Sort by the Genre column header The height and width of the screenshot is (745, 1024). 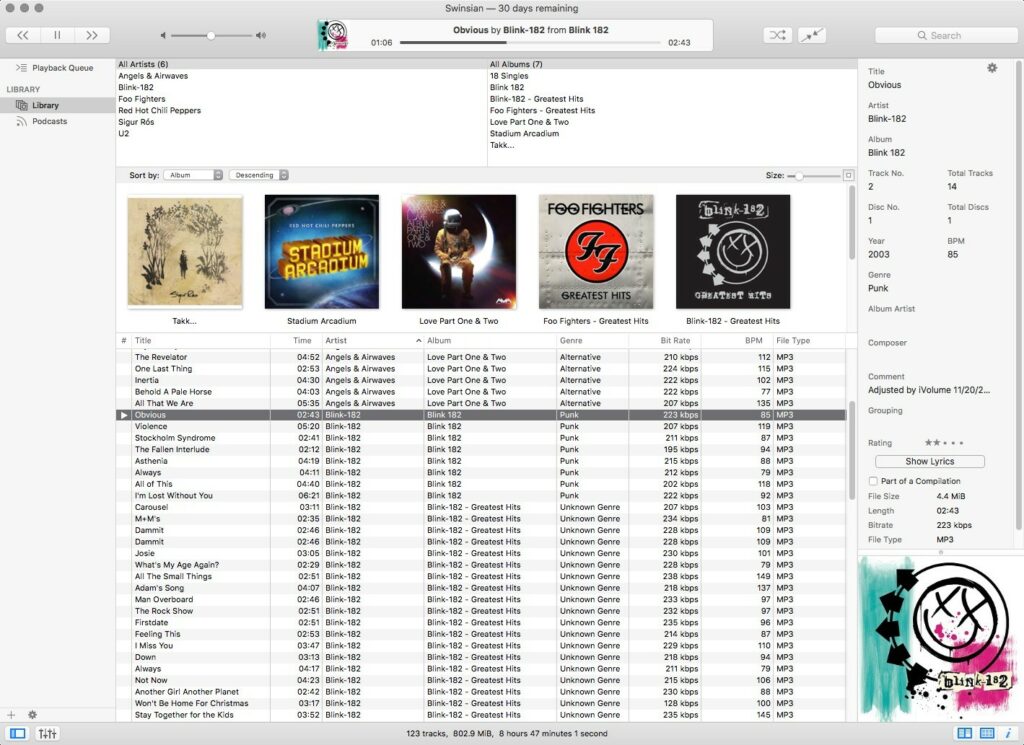(x=592, y=341)
